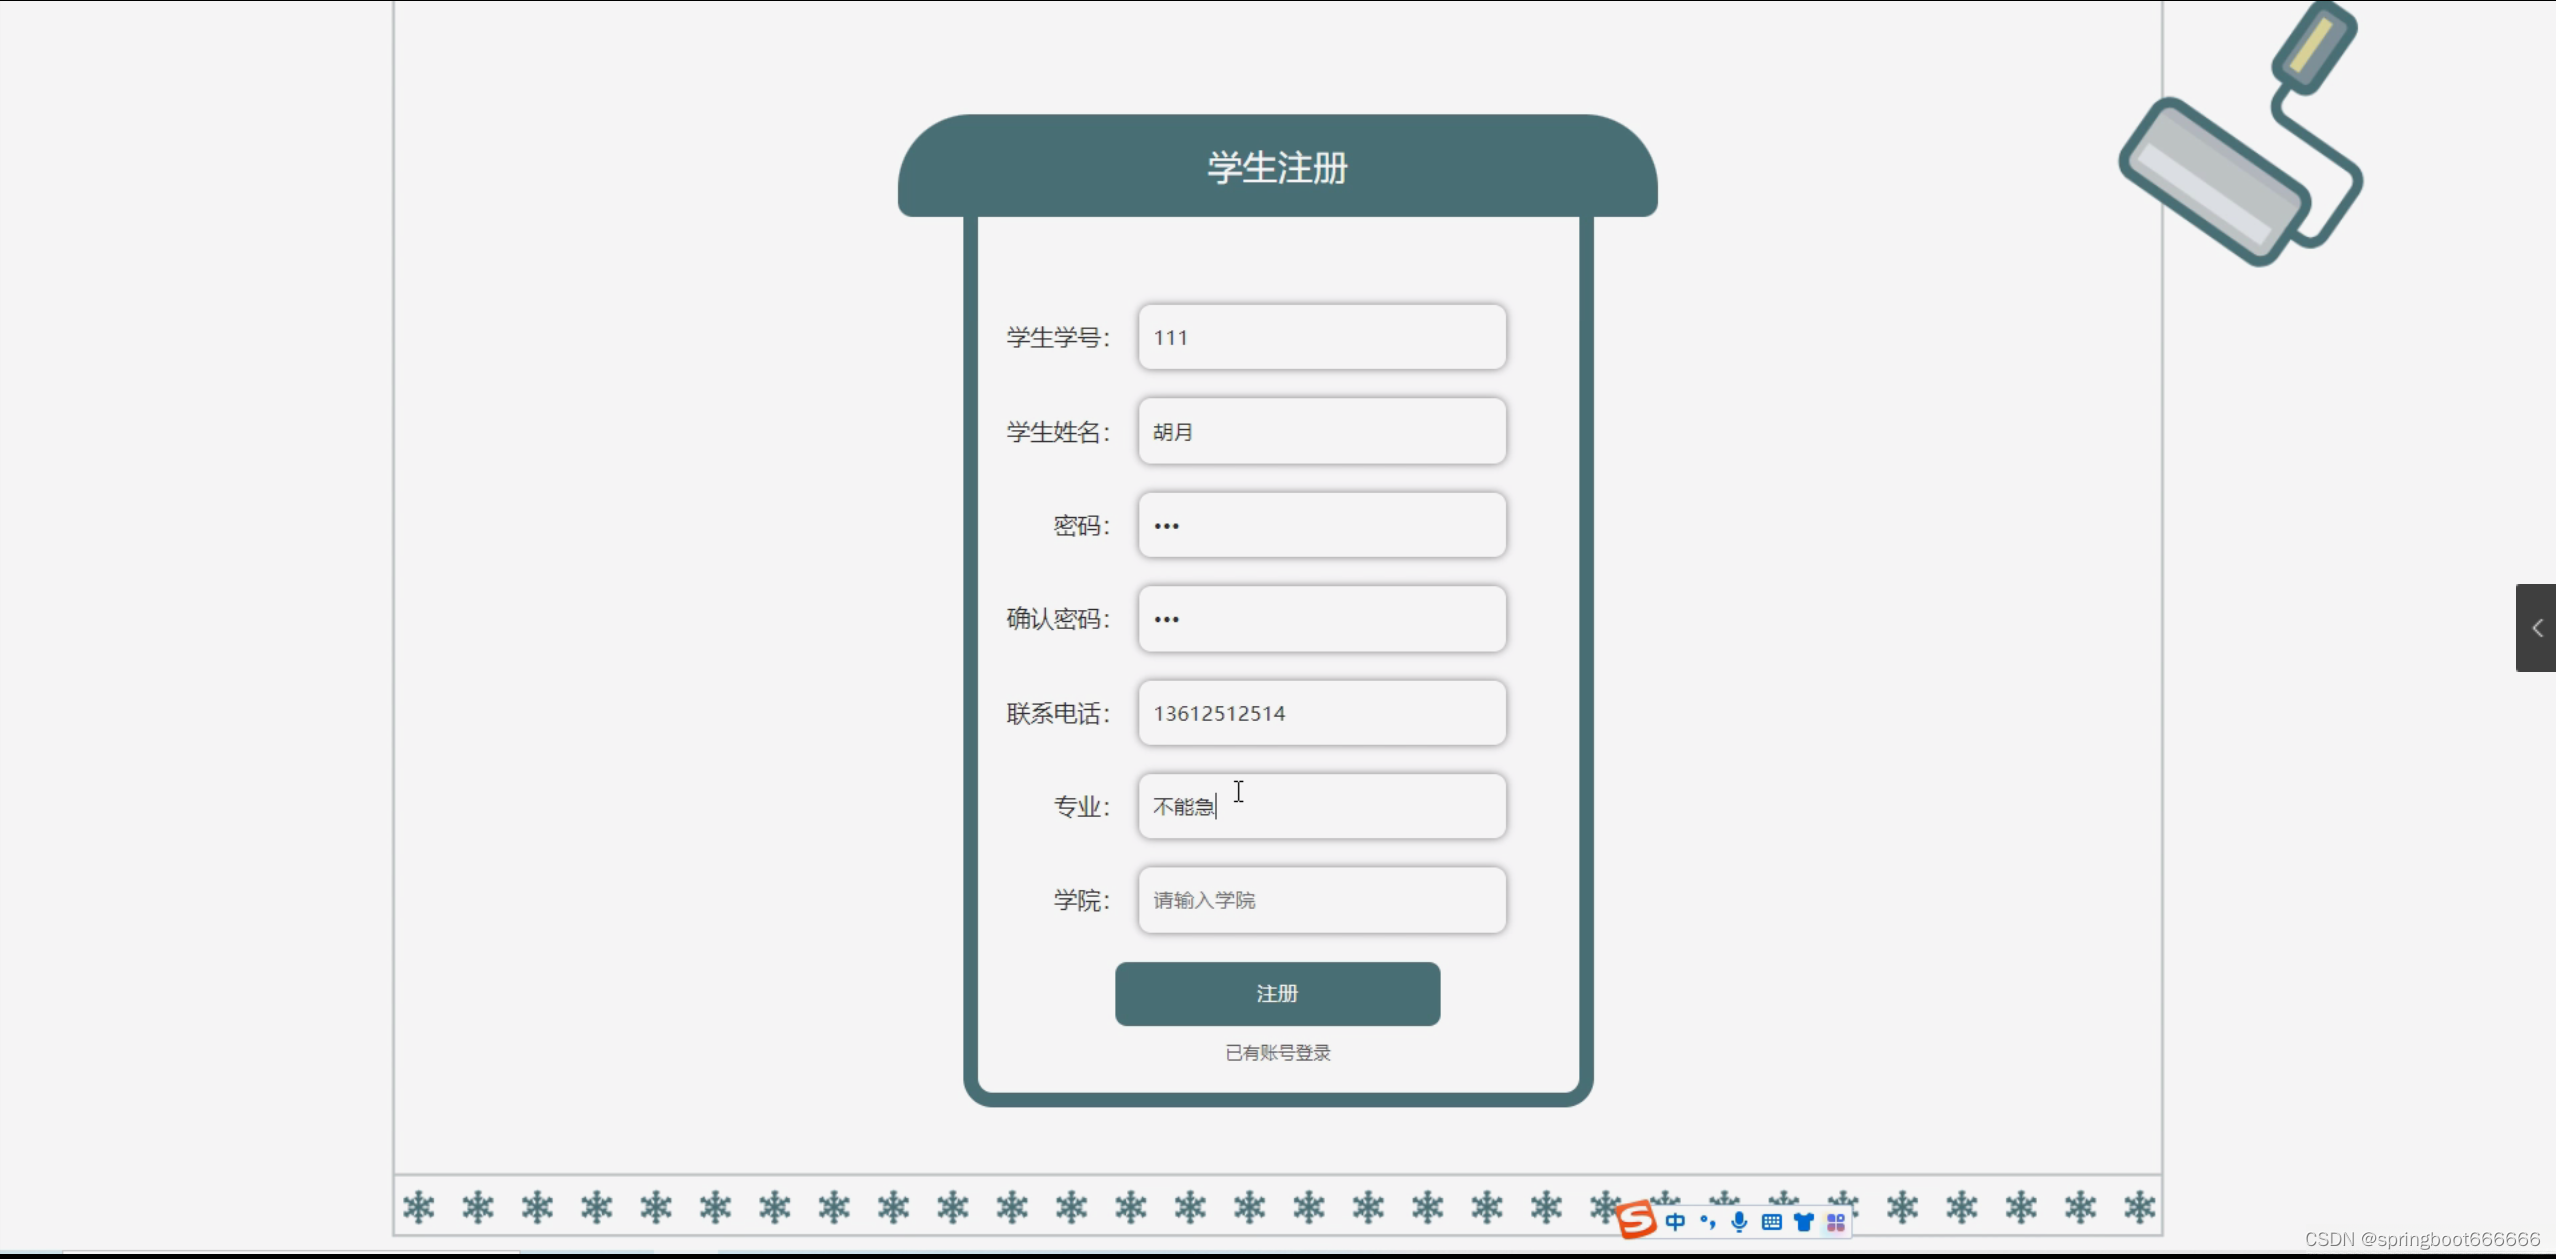The width and height of the screenshot is (2556, 1259).
Task: Click the Sogou input method S logo
Action: pyautogui.click(x=1636, y=1220)
